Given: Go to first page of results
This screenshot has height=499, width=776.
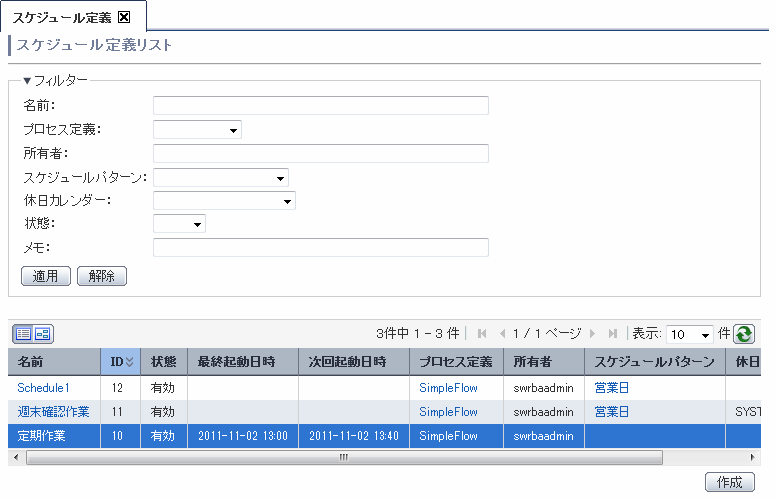Looking at the screenshot, I should (x=483, y=333).
